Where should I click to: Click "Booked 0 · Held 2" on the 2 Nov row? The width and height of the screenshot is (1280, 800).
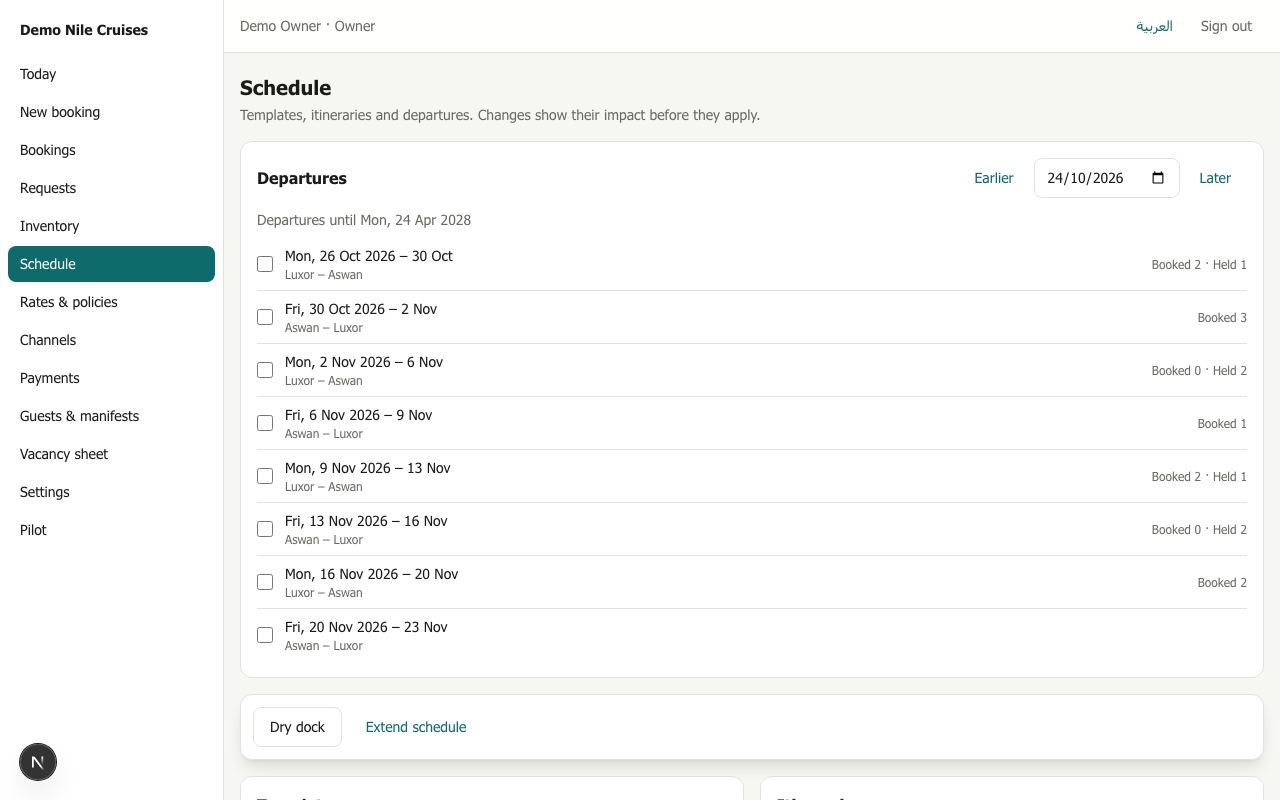click(1199, 371)
